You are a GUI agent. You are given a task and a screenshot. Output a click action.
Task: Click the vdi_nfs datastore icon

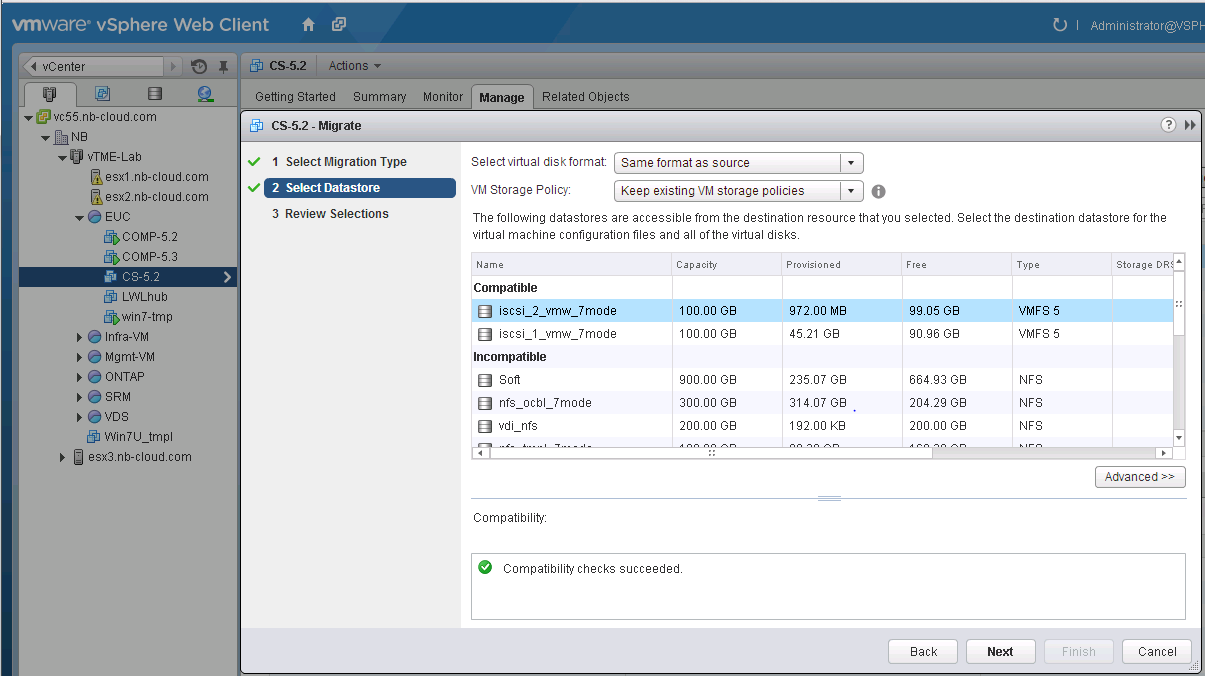485,426
